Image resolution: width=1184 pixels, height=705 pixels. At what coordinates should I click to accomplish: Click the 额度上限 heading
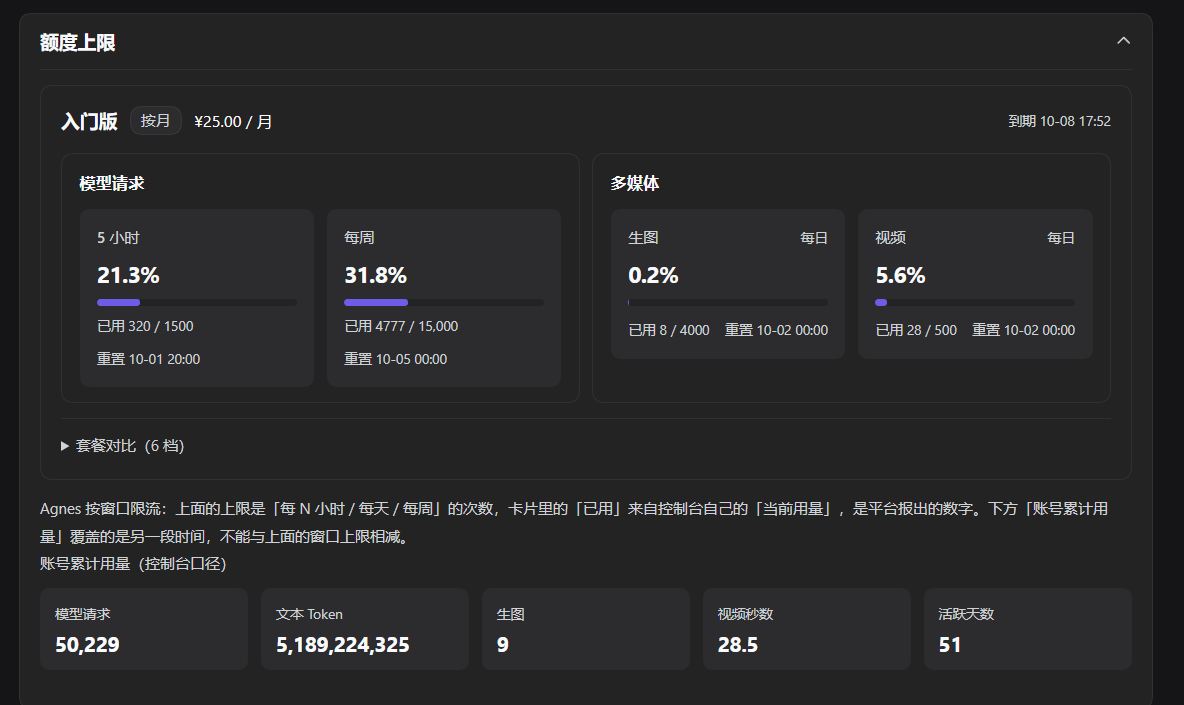(x=78, y=43)
